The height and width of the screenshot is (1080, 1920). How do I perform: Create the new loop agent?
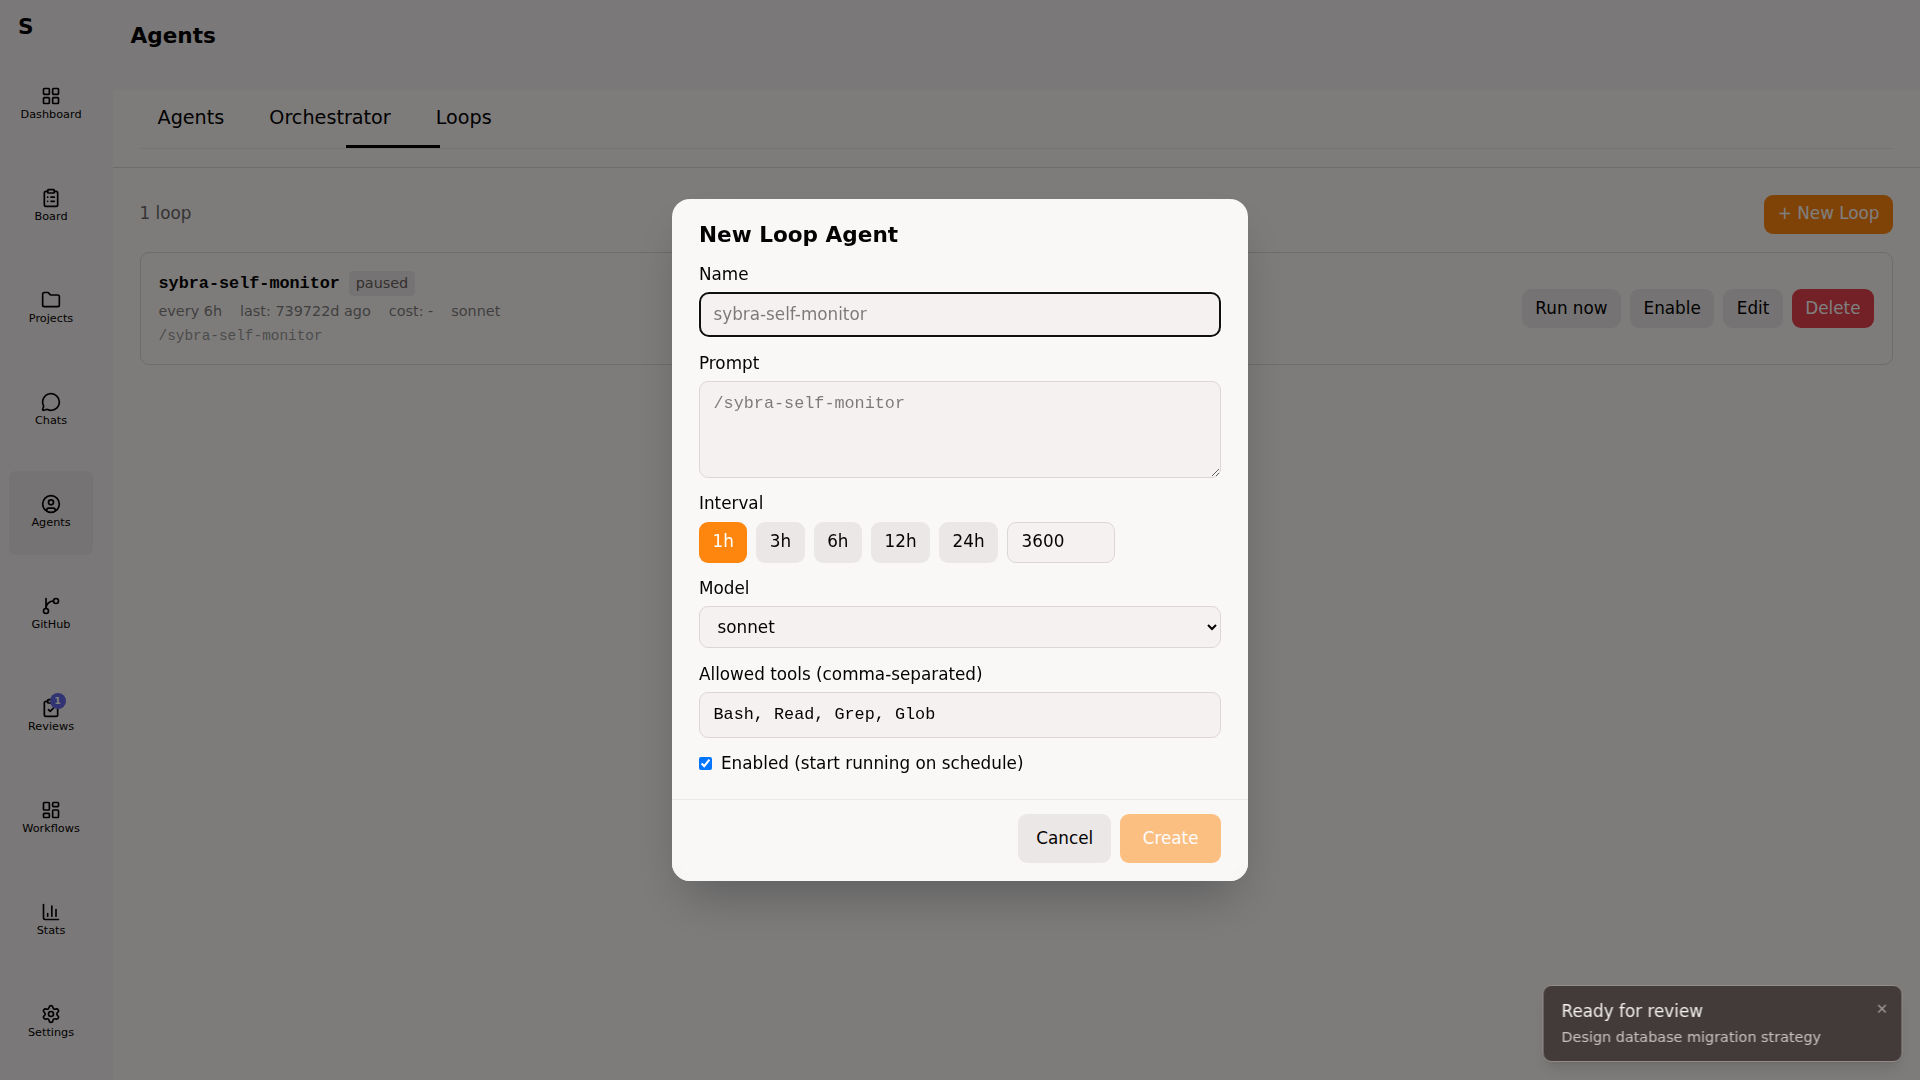[x=1169, y=838]
